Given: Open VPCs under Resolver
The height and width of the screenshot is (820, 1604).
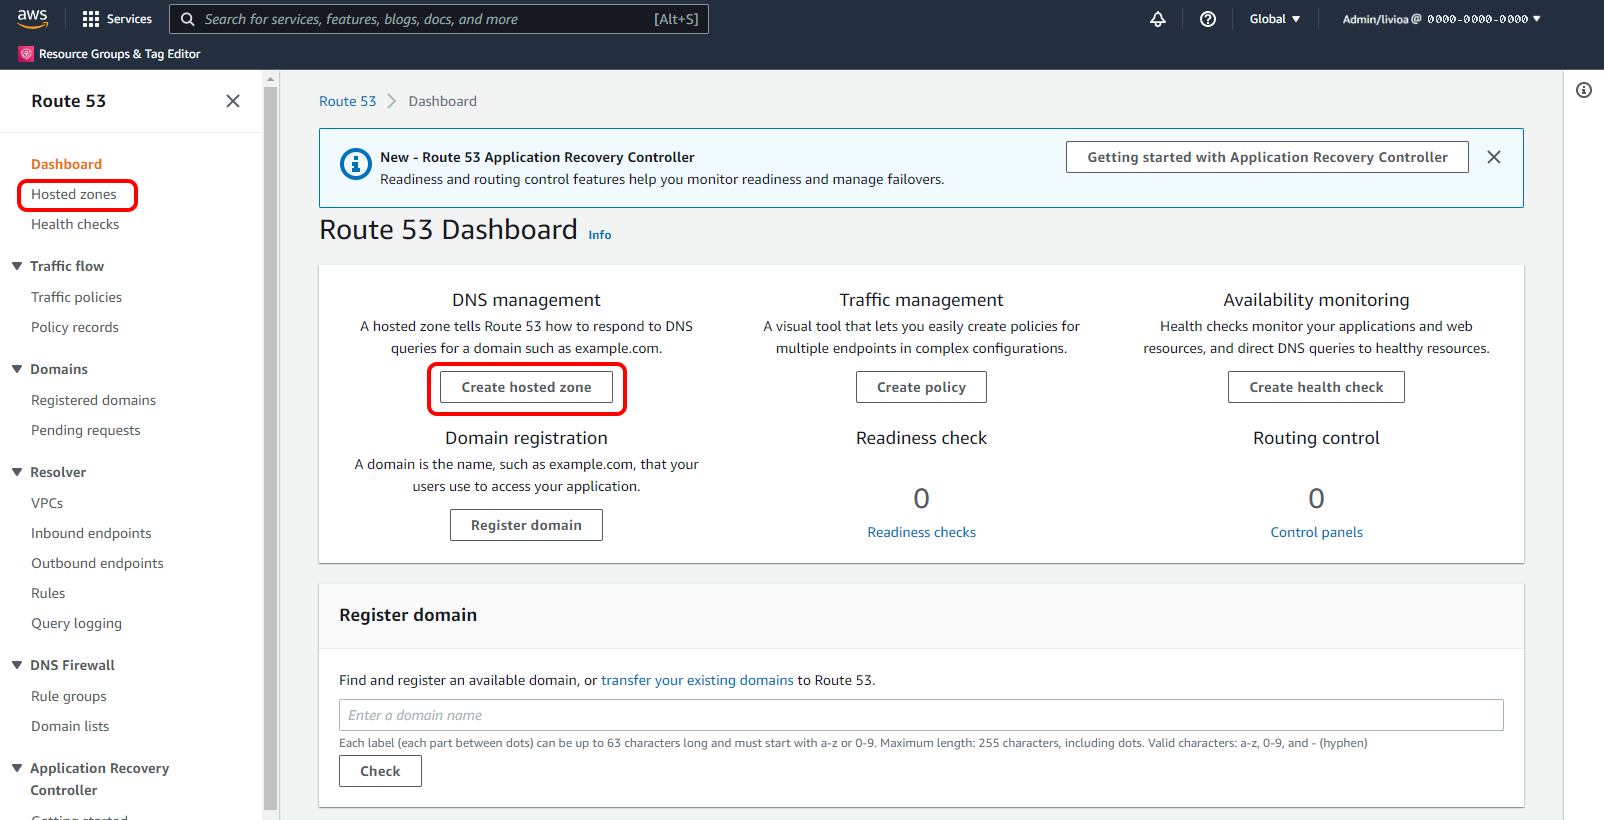Looking at the screenshot, I should click(x=47, y=503).
